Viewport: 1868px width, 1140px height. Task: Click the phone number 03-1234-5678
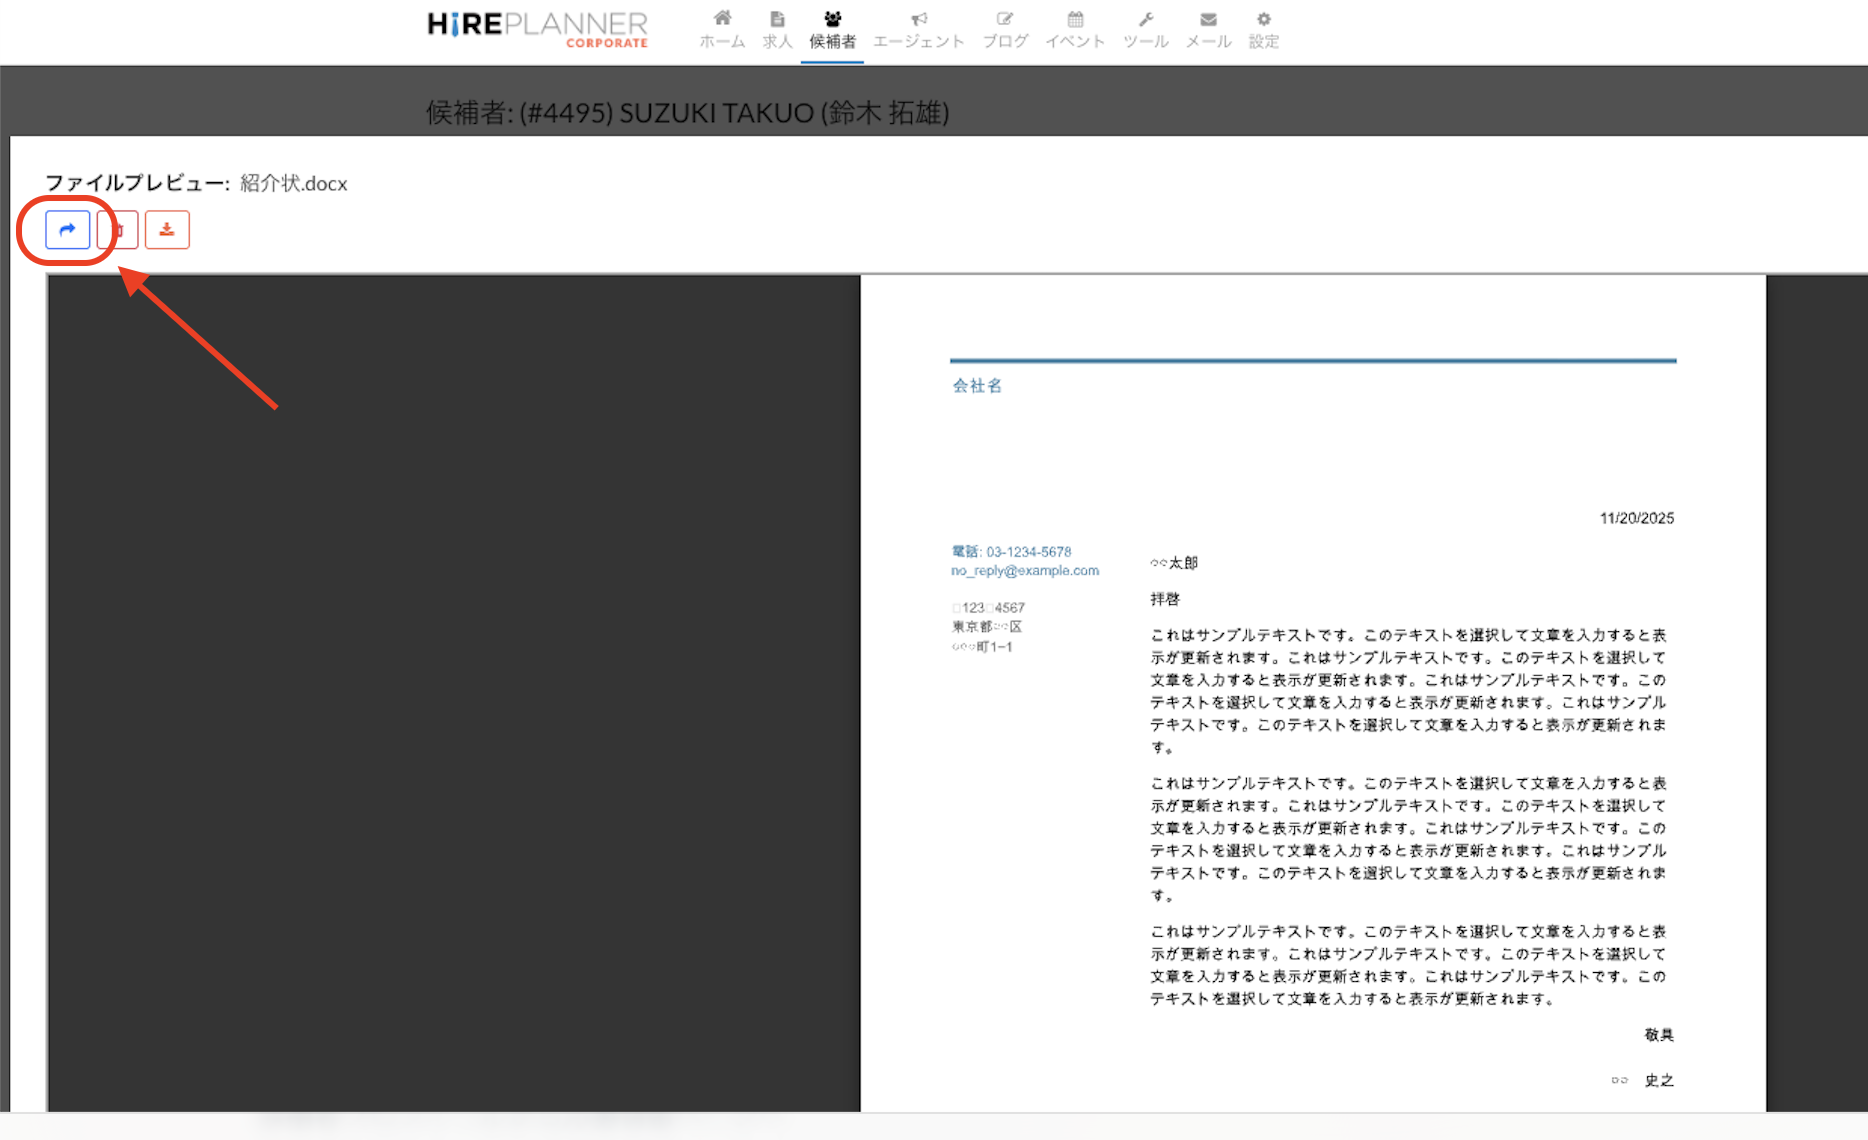[1028, 552]
